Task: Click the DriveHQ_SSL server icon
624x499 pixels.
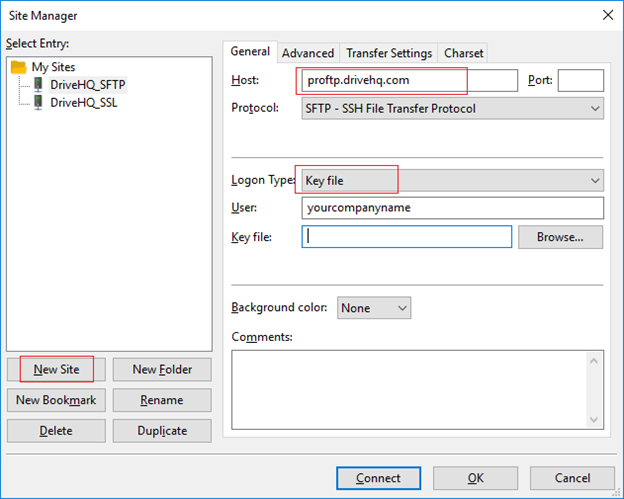Action: click(x=39, y=102)
